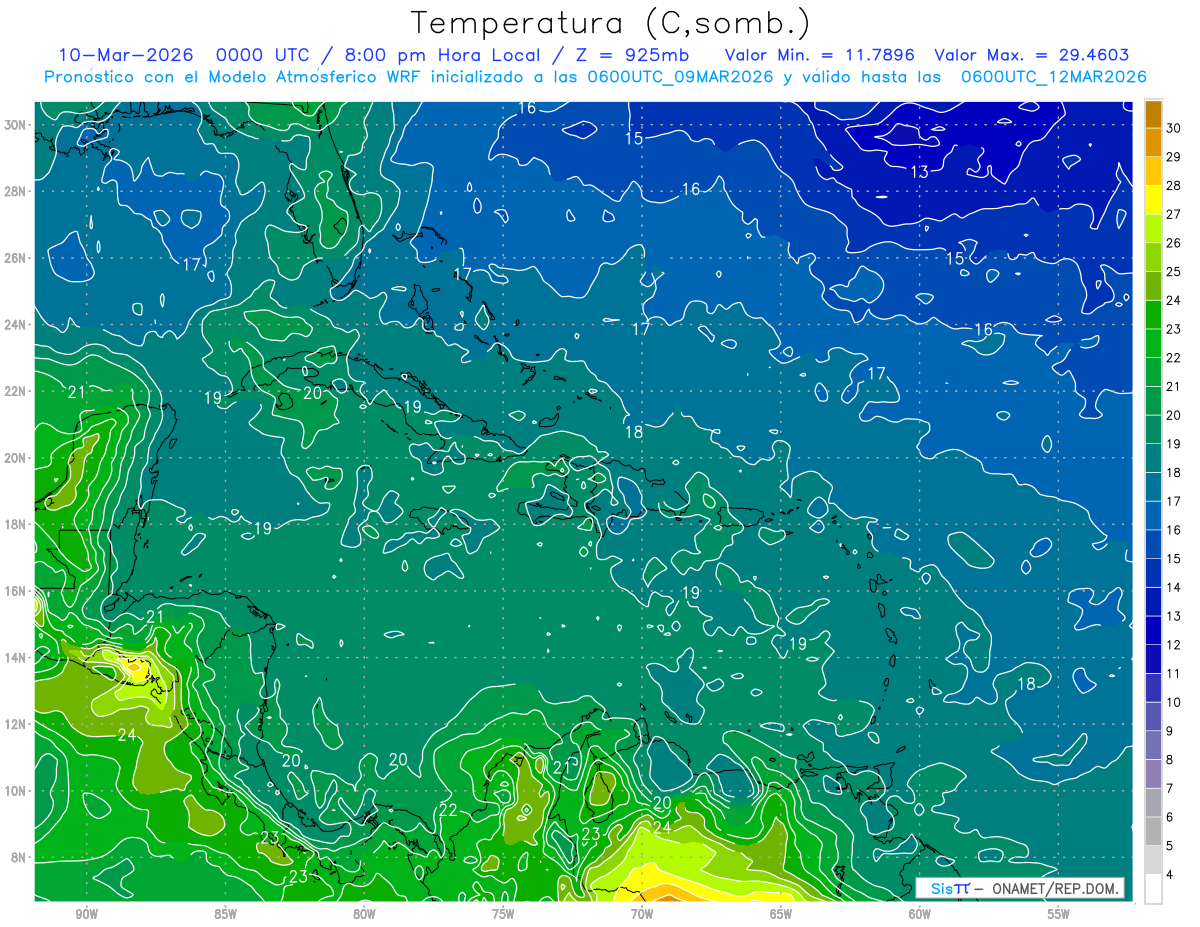The image size is (1200, 927).
Task: Click the color scale label 8
Action: click(1171, 759)
